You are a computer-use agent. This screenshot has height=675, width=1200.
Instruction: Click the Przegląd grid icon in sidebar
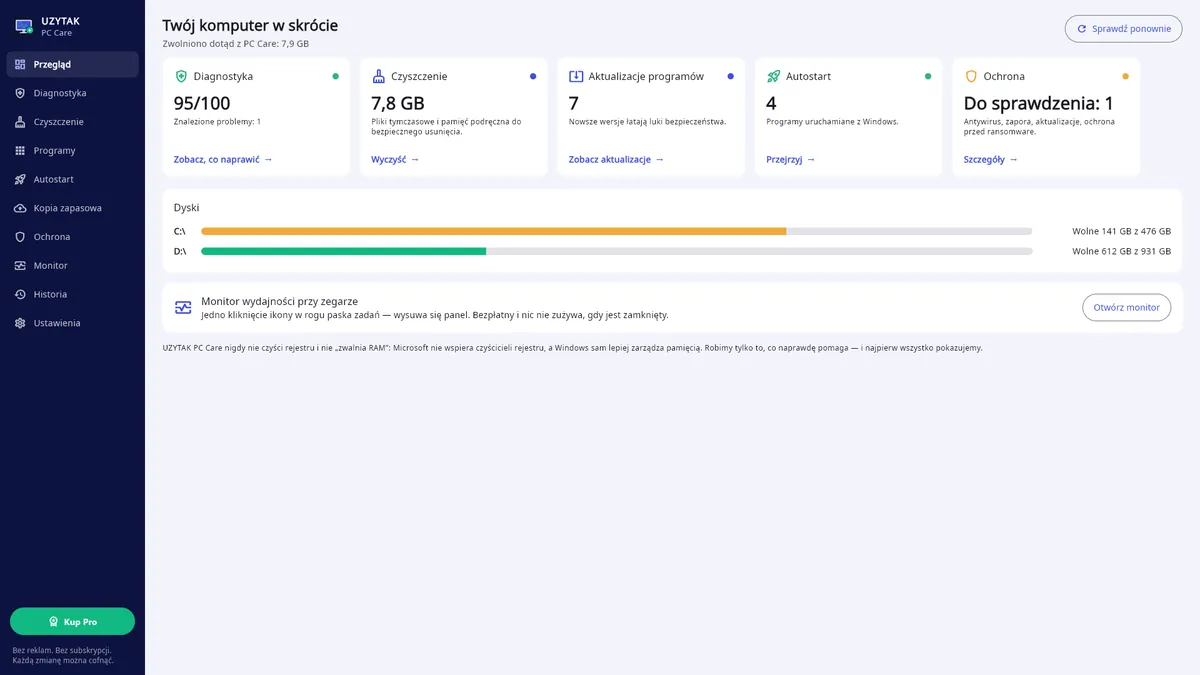pyautogui.click(x=20, y=64)
